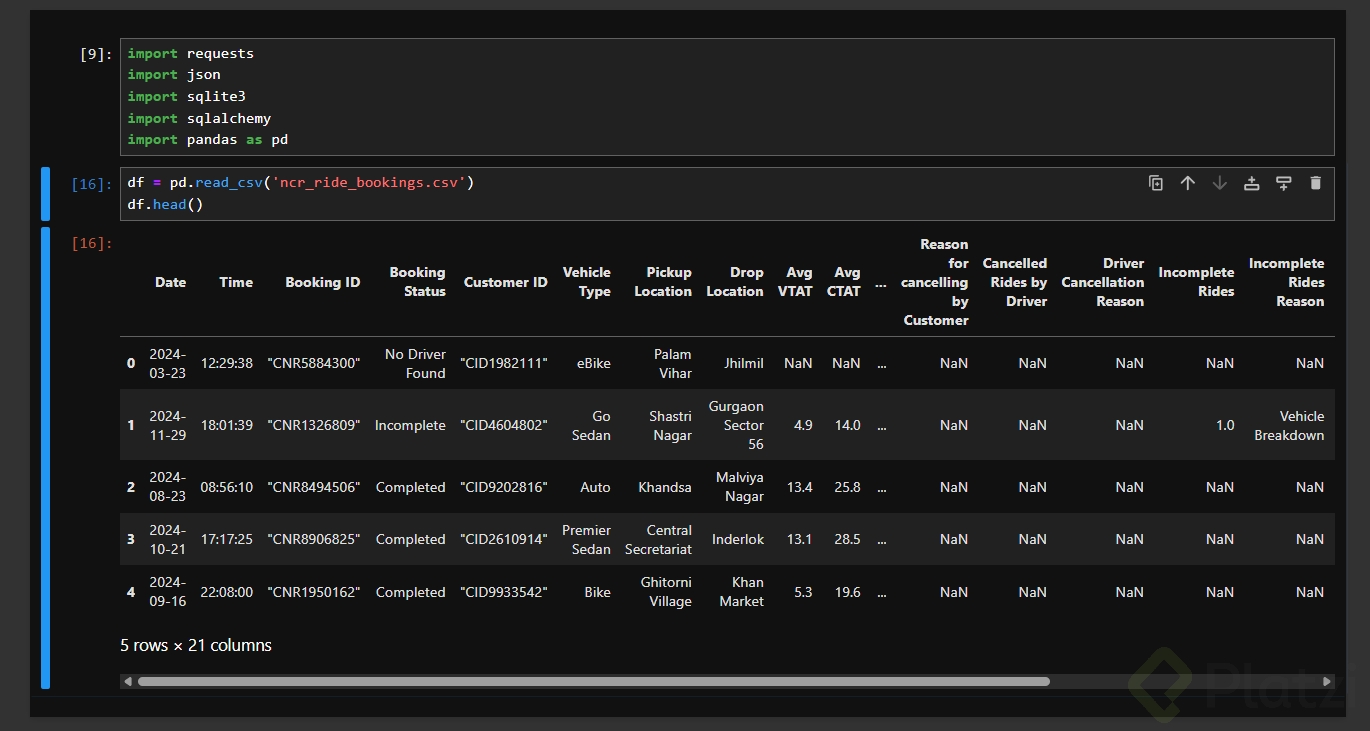
Task: Click the ellipsis hidden-columns header in the table
Action: (881, 283)
